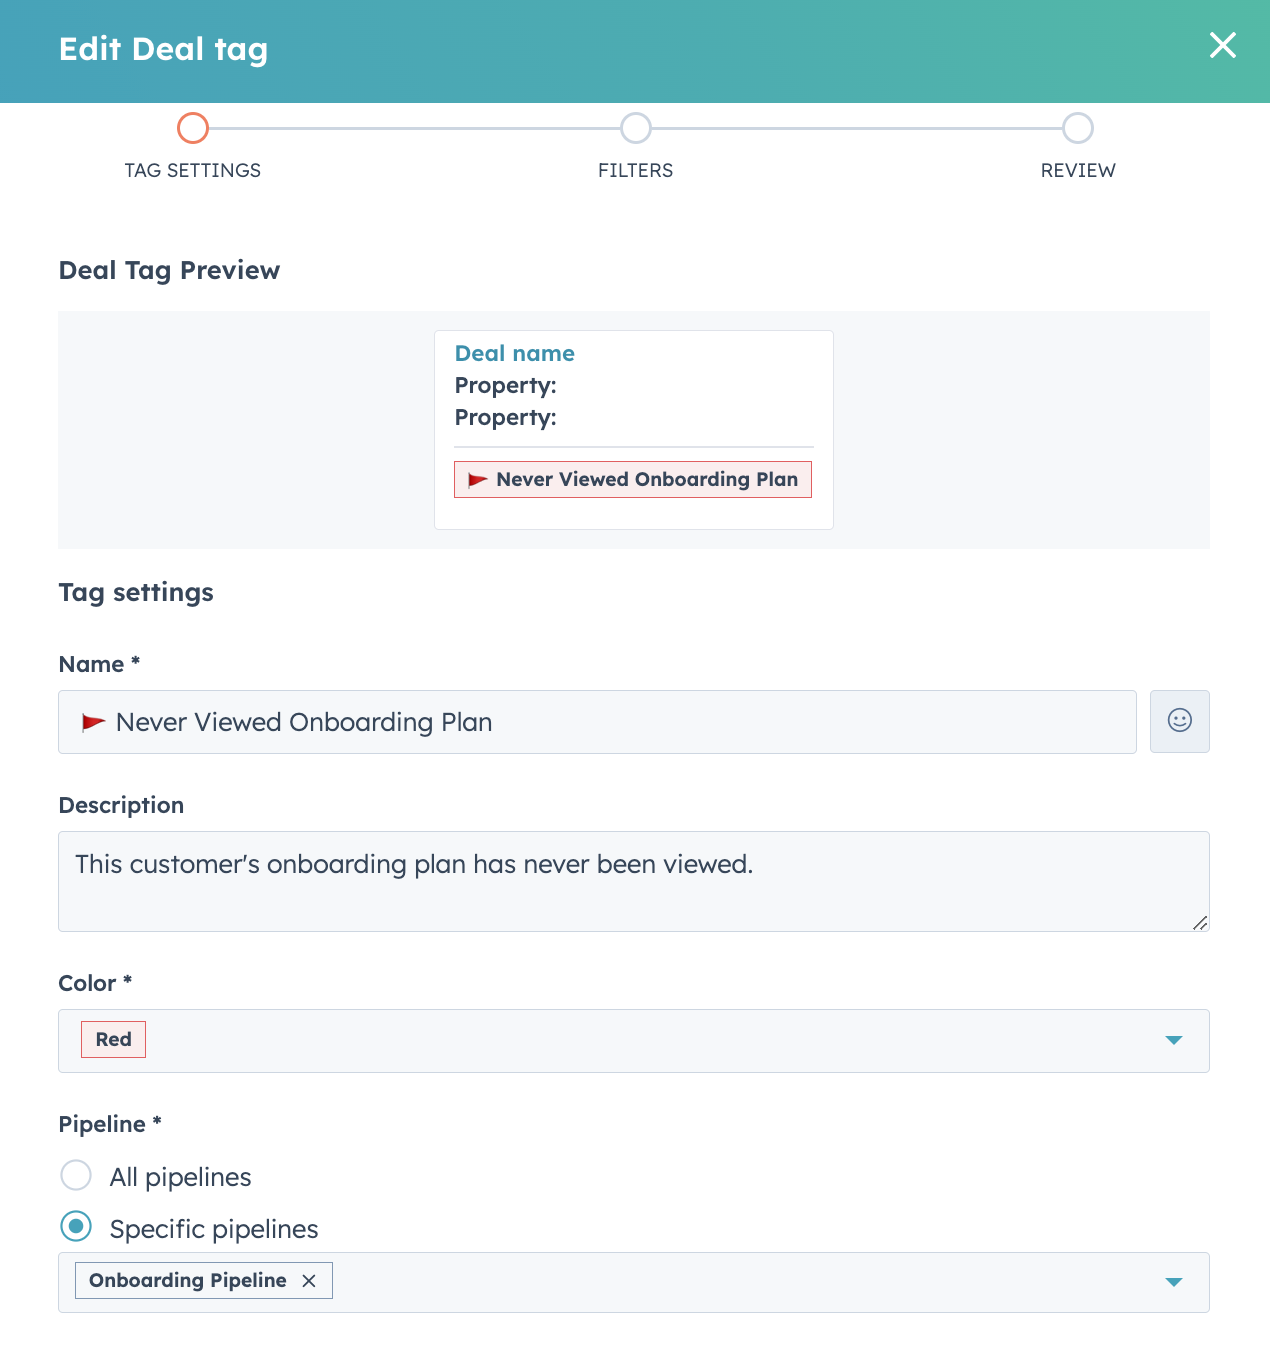This screenshot has width=1270, height=1352.
Task: Close the Edit Deal tag dialog
Action: pyautogui.click(x=1222, y=45)
